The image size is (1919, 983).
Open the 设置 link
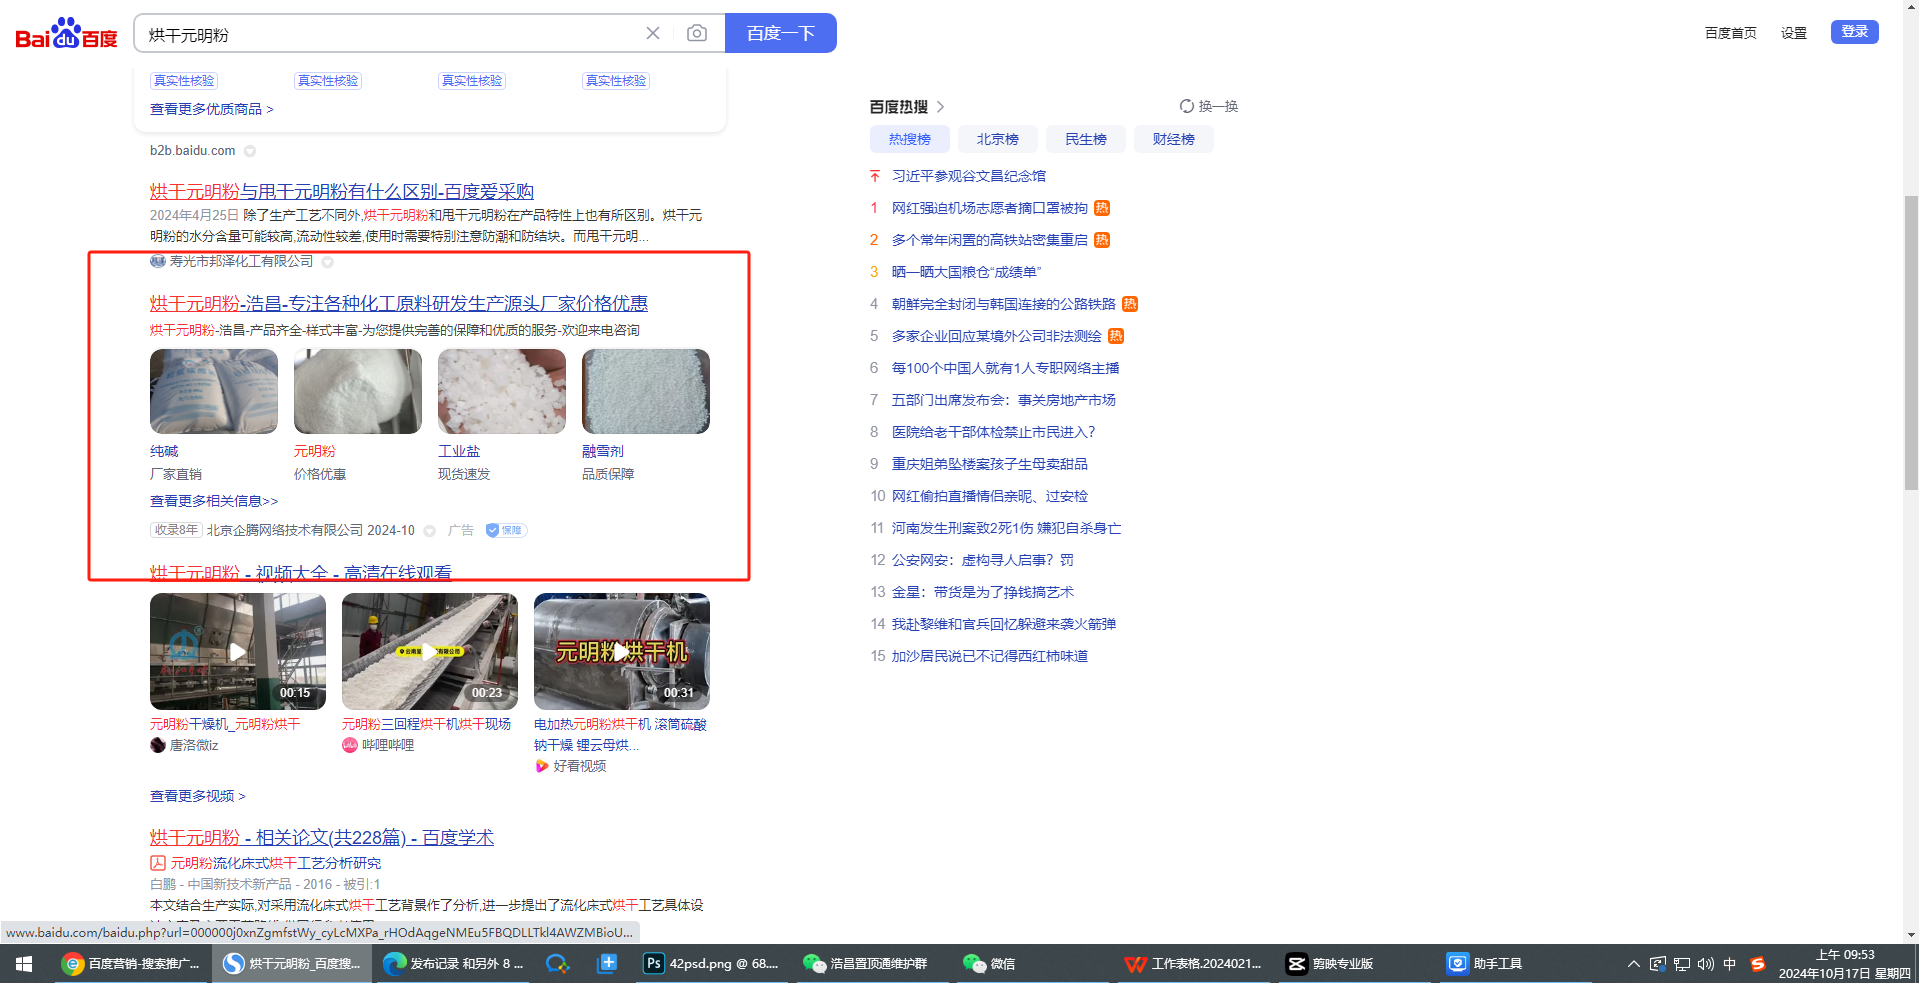(x=1794, y=33)
